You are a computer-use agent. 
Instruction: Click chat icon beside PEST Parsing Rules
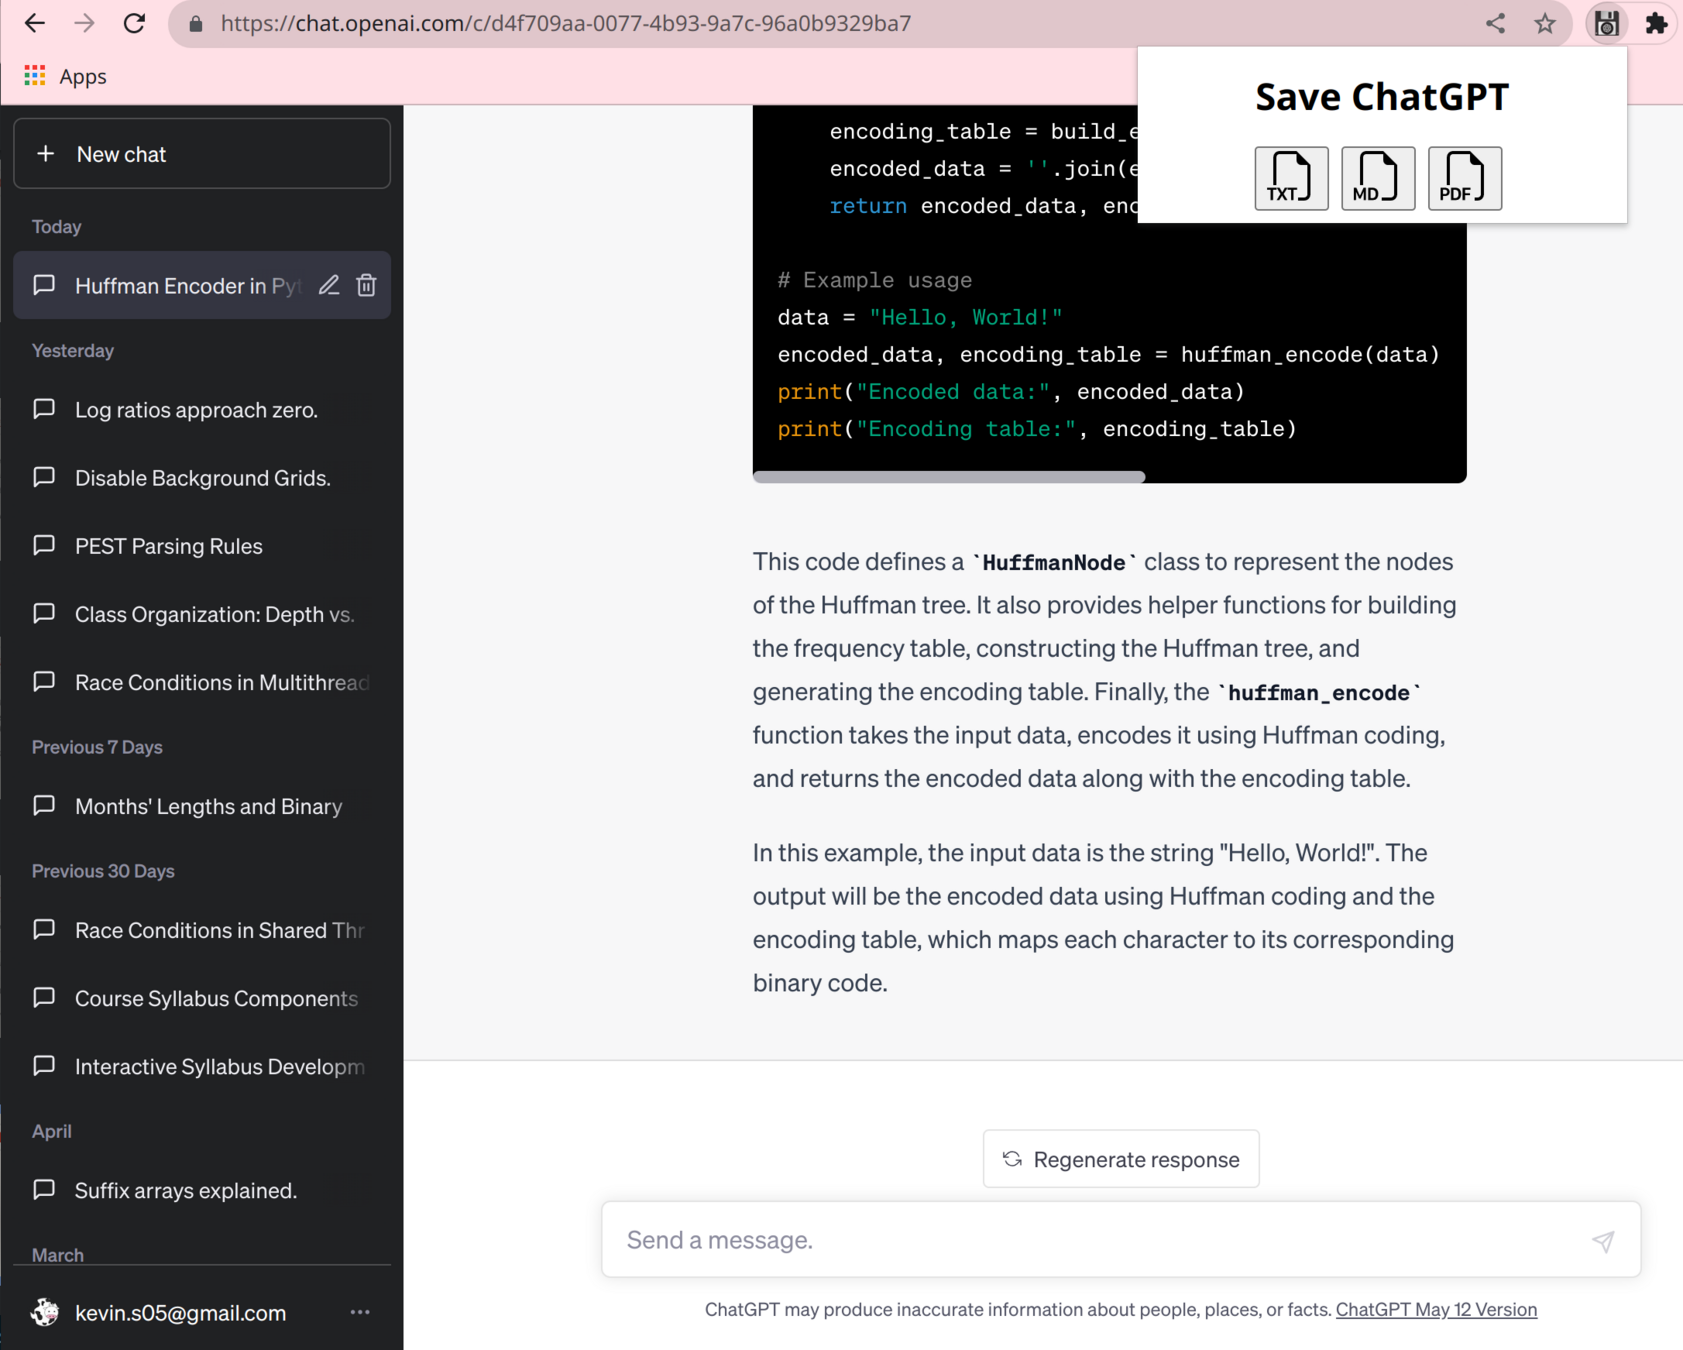[44, 545]
